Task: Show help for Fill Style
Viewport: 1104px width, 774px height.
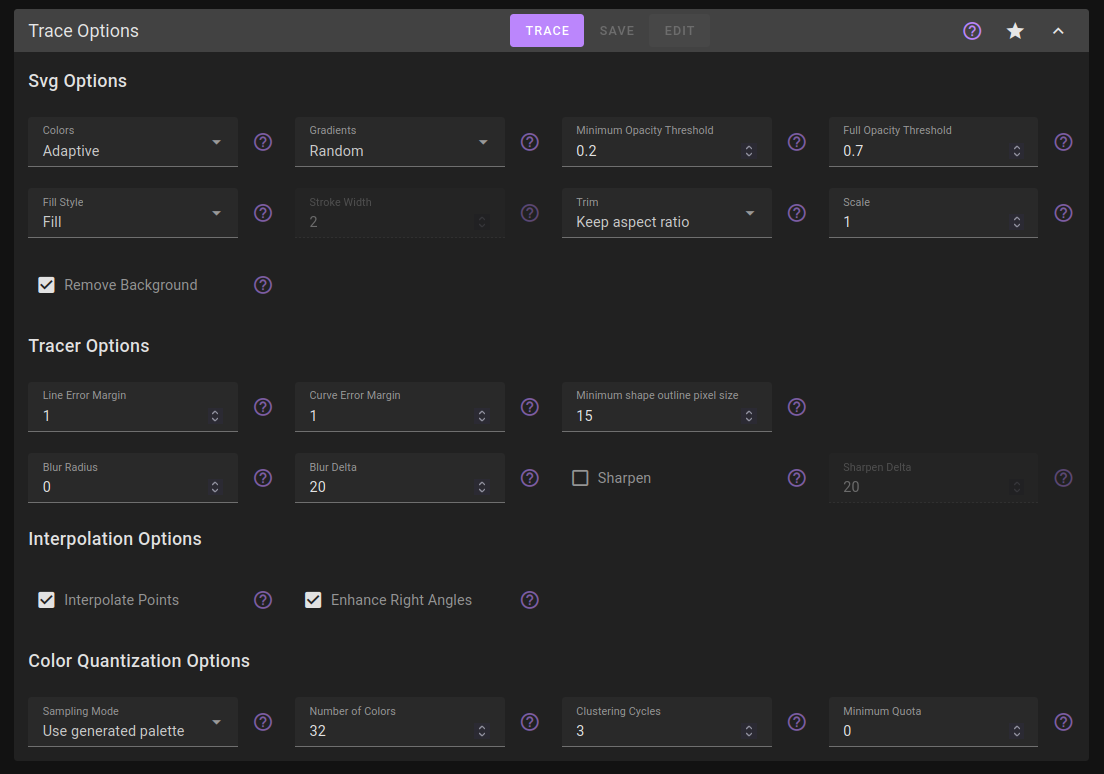Action: click(x=263, y=213)
